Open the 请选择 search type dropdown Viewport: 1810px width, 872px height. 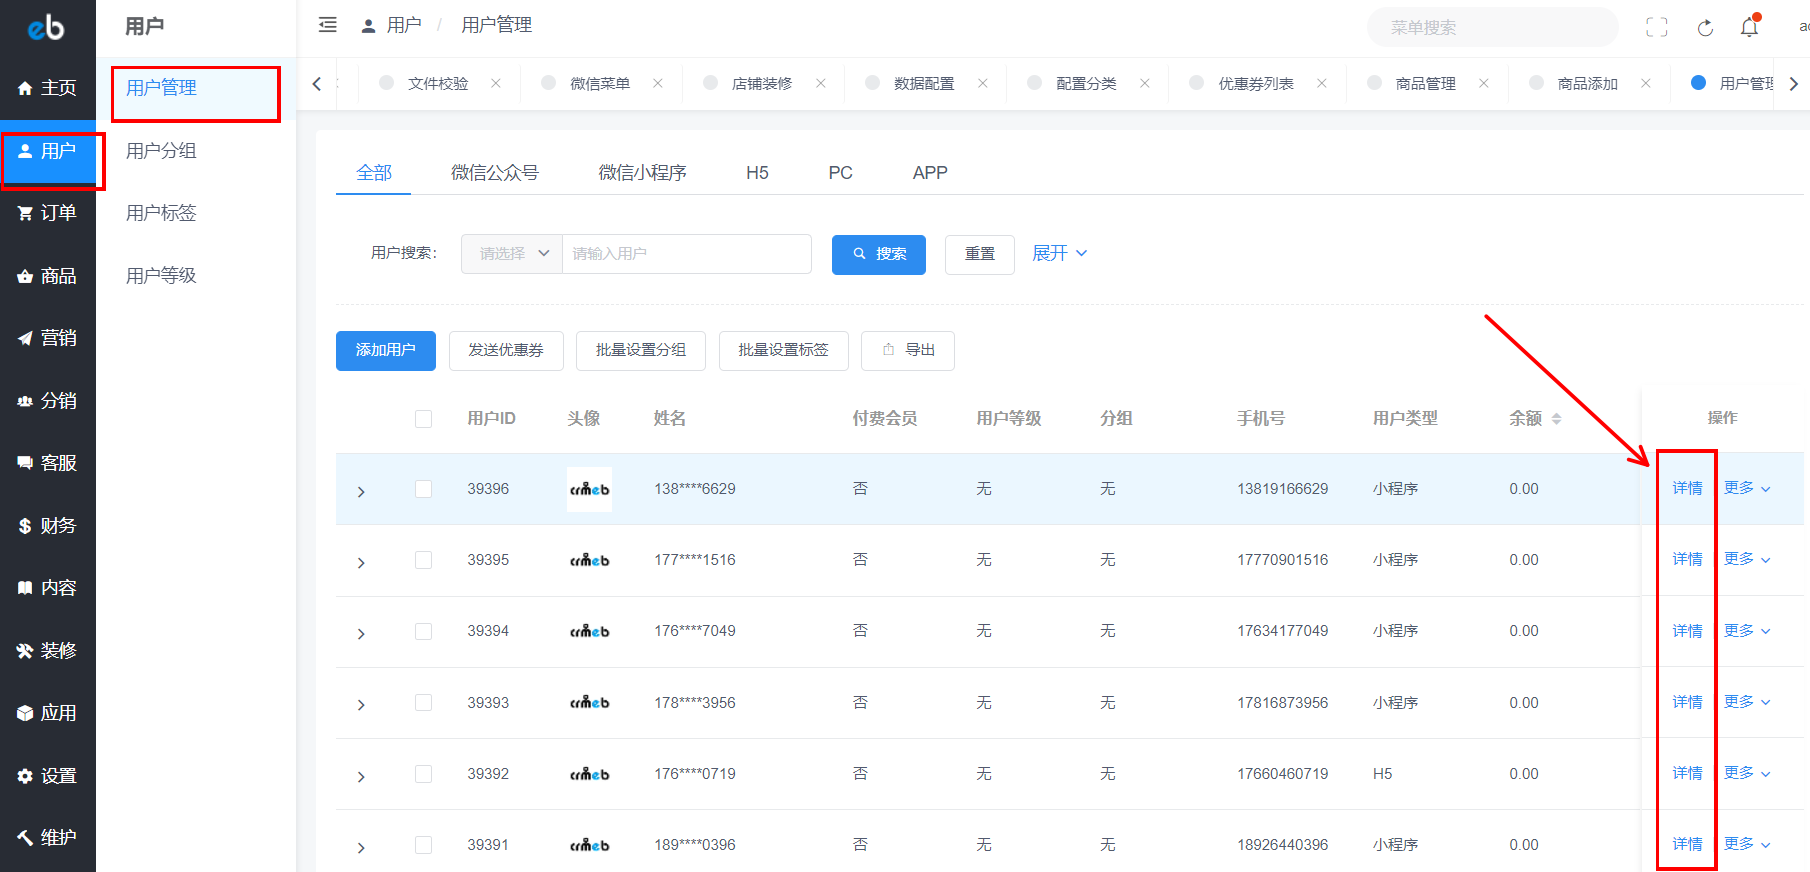[512, 254]
